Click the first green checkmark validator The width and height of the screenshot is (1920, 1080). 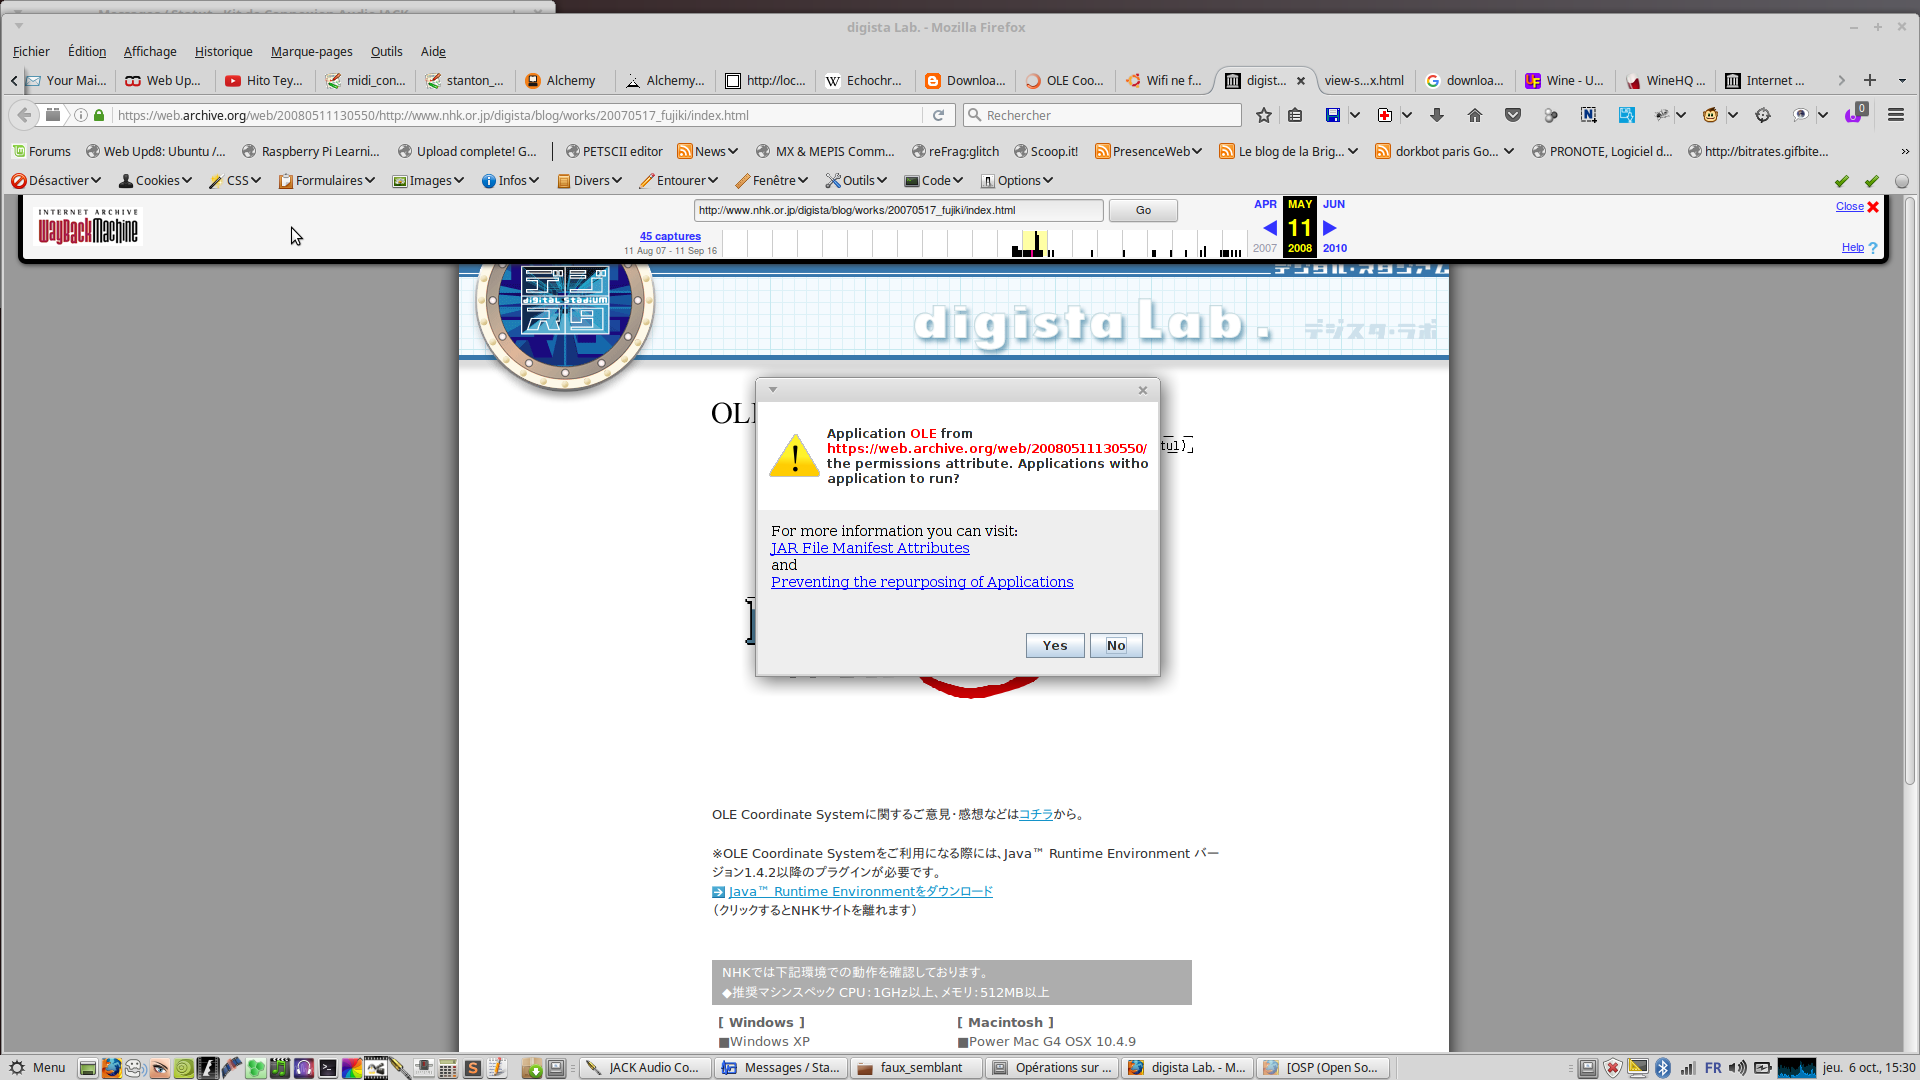coord(1841,181)
